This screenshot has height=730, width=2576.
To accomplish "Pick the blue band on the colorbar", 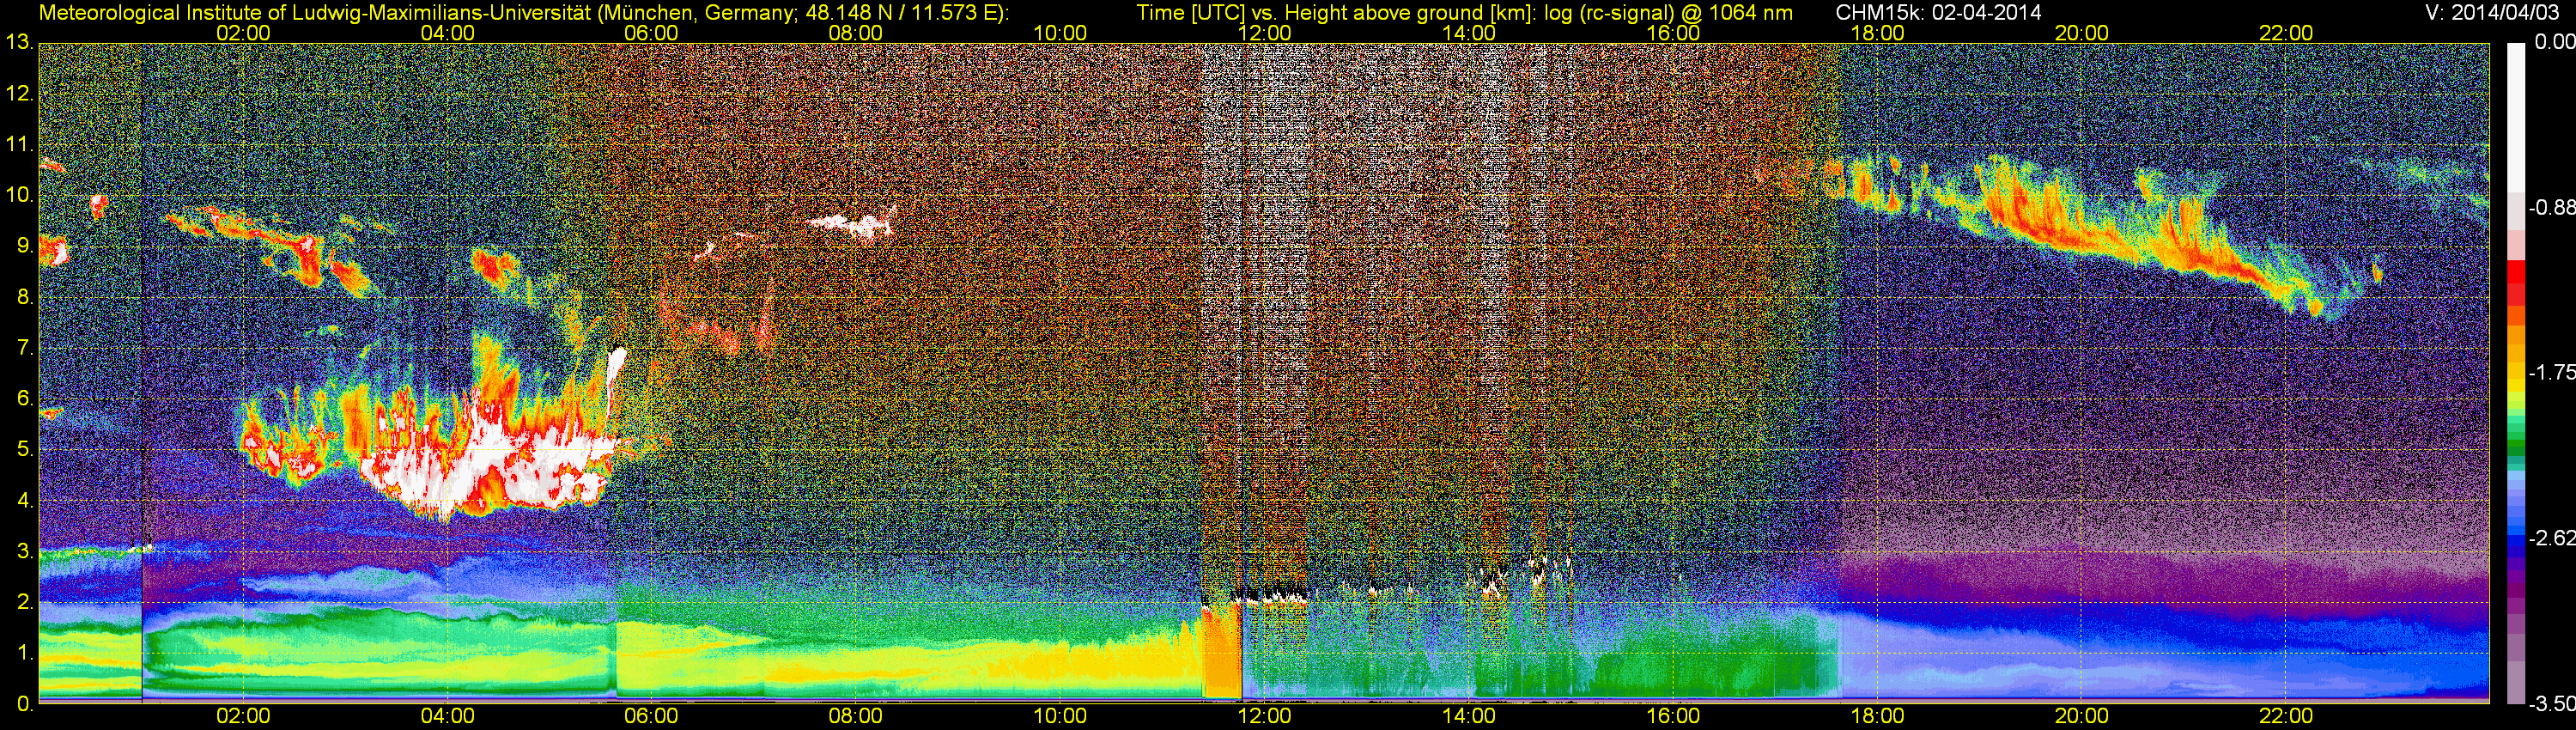I will tap(2515, 545).
